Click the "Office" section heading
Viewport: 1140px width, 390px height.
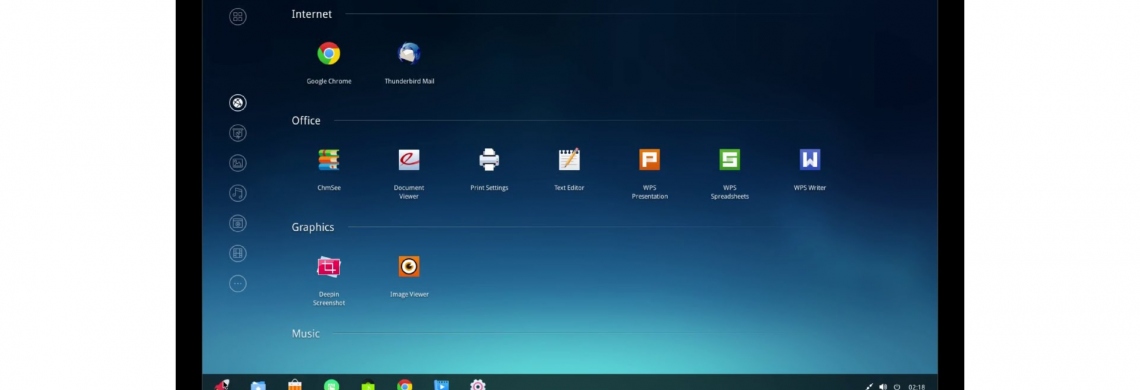(x=306, y=121)
